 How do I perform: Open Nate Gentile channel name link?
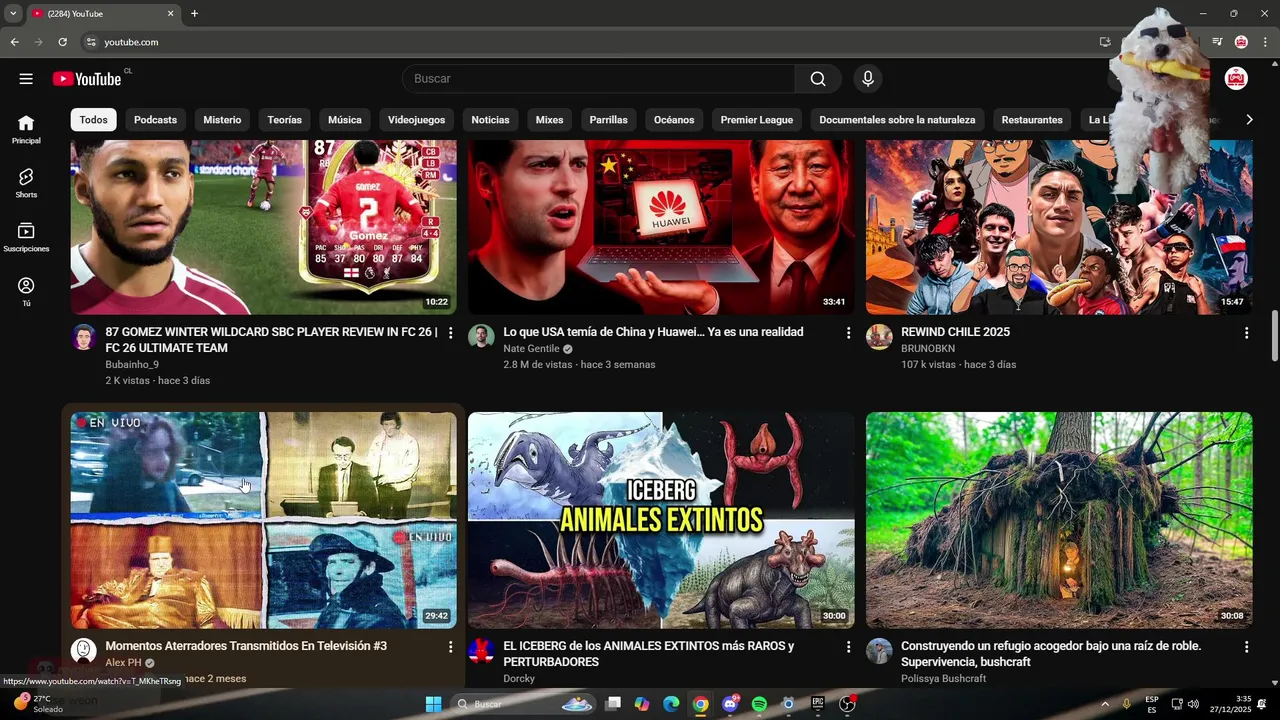[531, 349]
